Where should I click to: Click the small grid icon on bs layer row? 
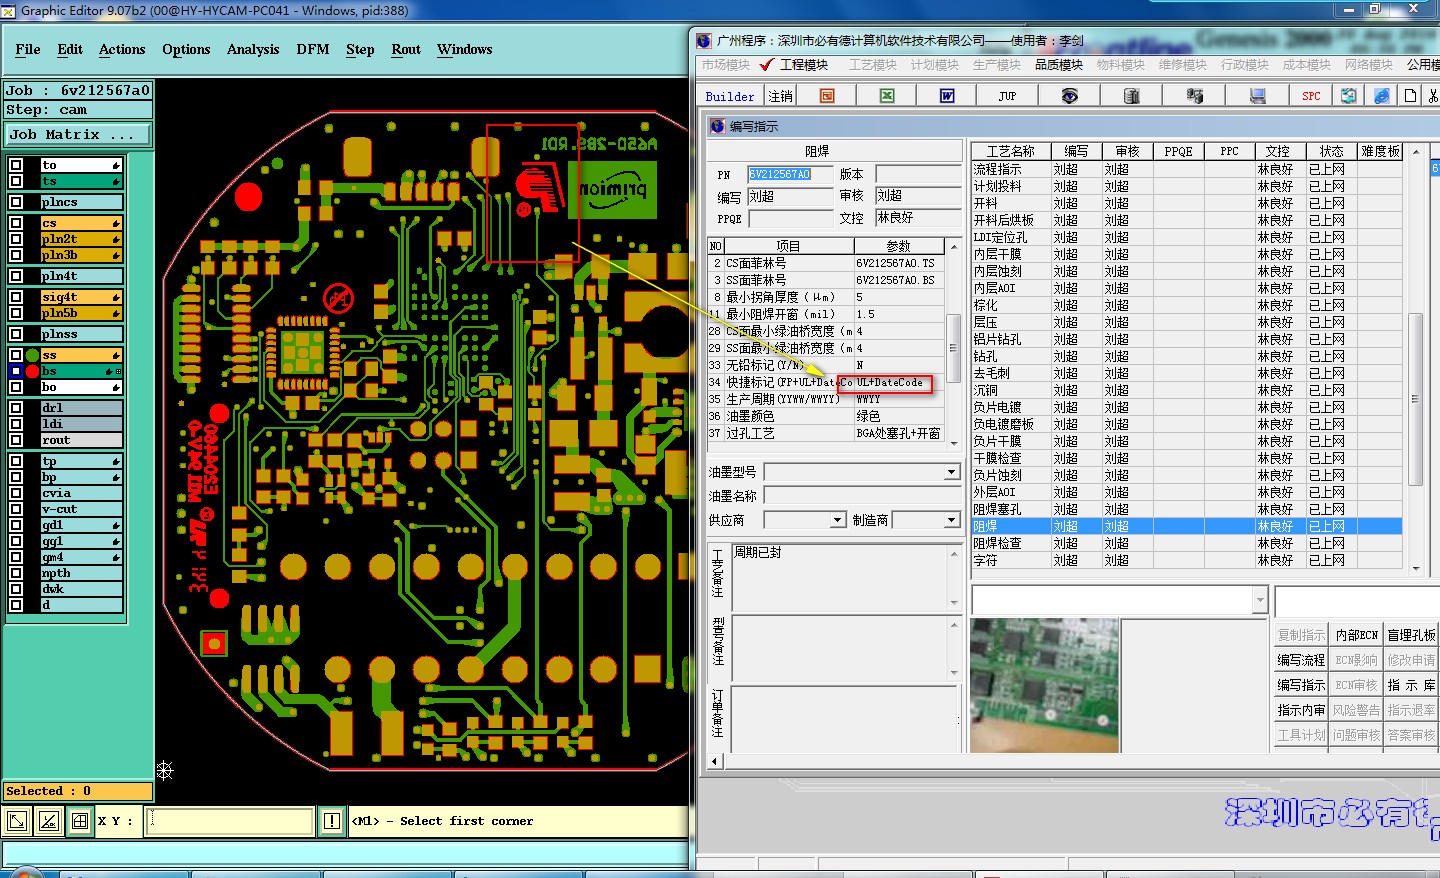click(118, 371)
